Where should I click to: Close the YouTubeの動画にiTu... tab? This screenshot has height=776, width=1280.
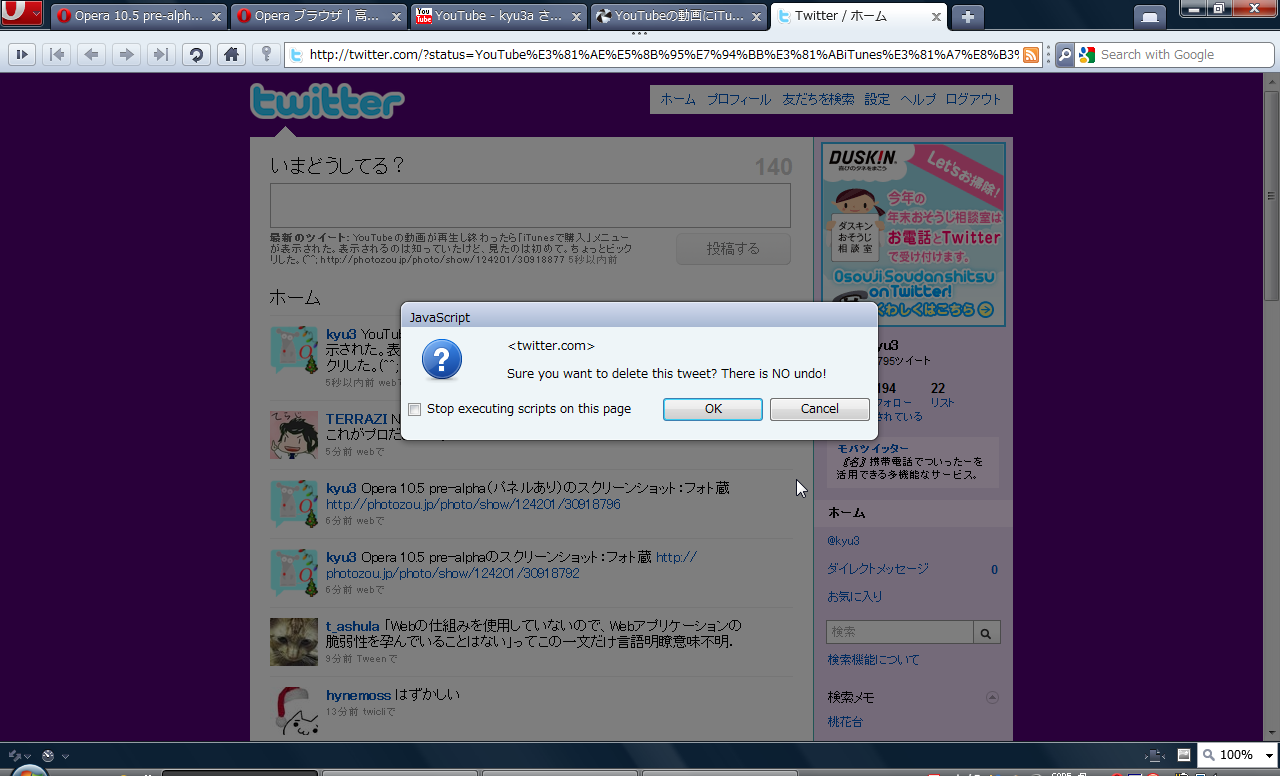point(757,17)
